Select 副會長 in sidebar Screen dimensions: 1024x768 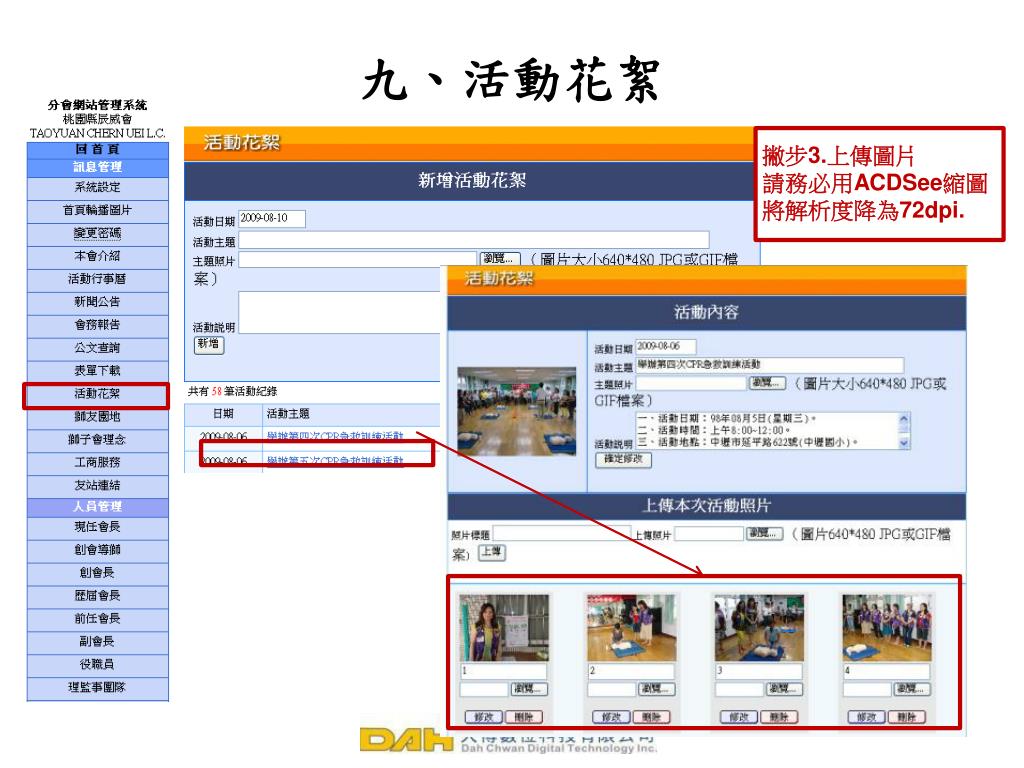pos(97,641)
